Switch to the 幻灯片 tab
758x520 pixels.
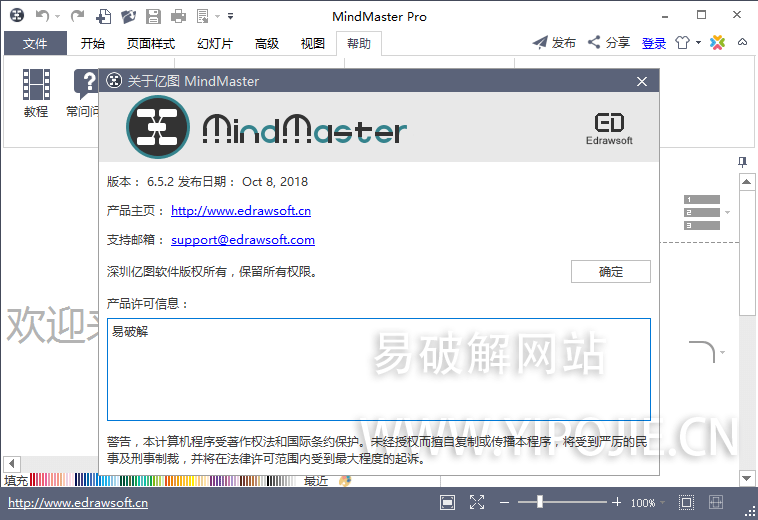215,43
